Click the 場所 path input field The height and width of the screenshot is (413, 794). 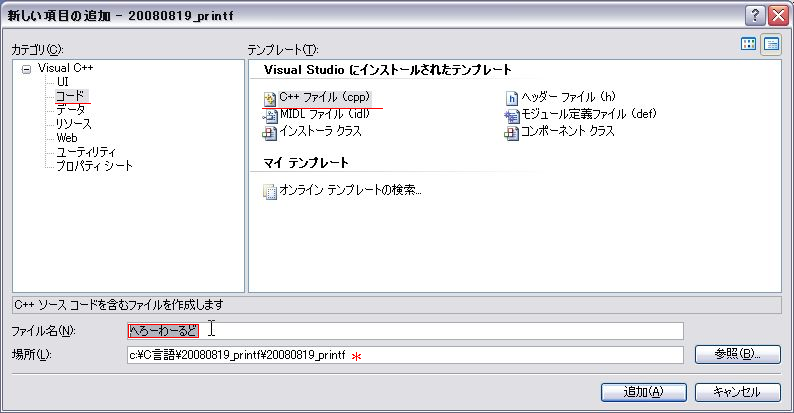tap(405, 355)
